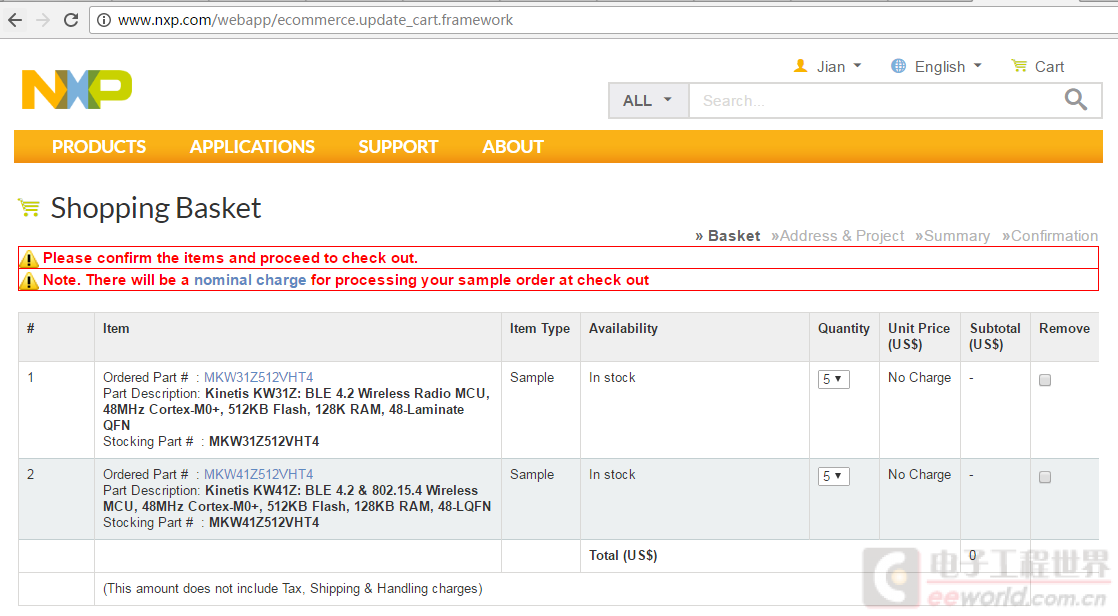The height and width of the screenshot is (616, 1118).
Task: Open the APPLICATIONS menu
Action: 252,147
